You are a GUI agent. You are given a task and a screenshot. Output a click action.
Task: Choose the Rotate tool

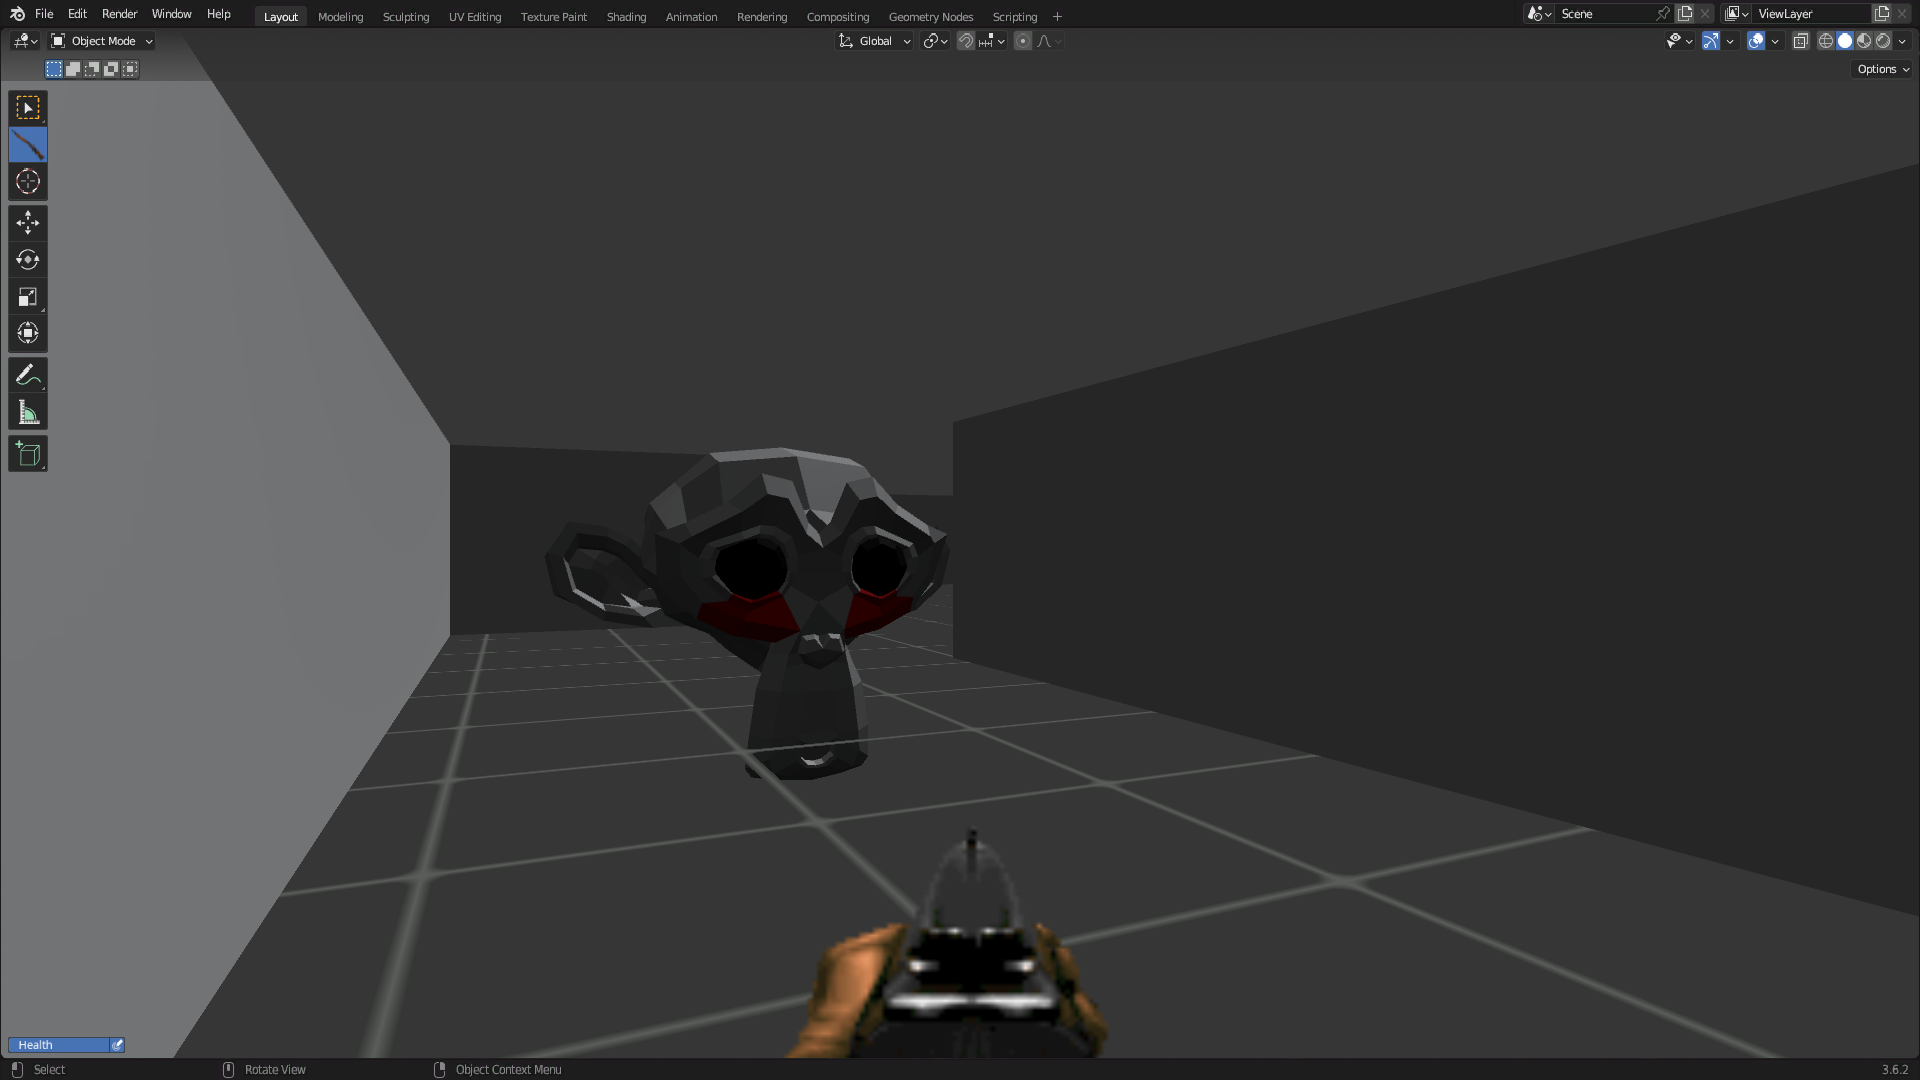tap(28, 260)
